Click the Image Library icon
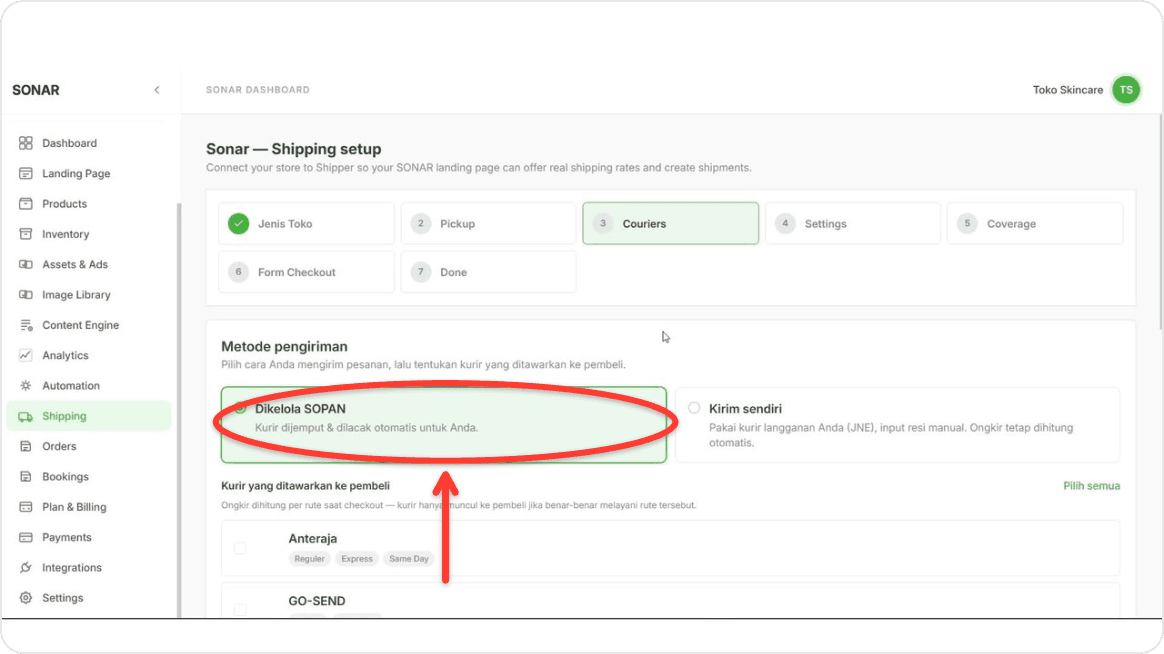Image resolution: width=1164 pixels, height=654 pixels. pyautogui.click(x=25, y=295)
